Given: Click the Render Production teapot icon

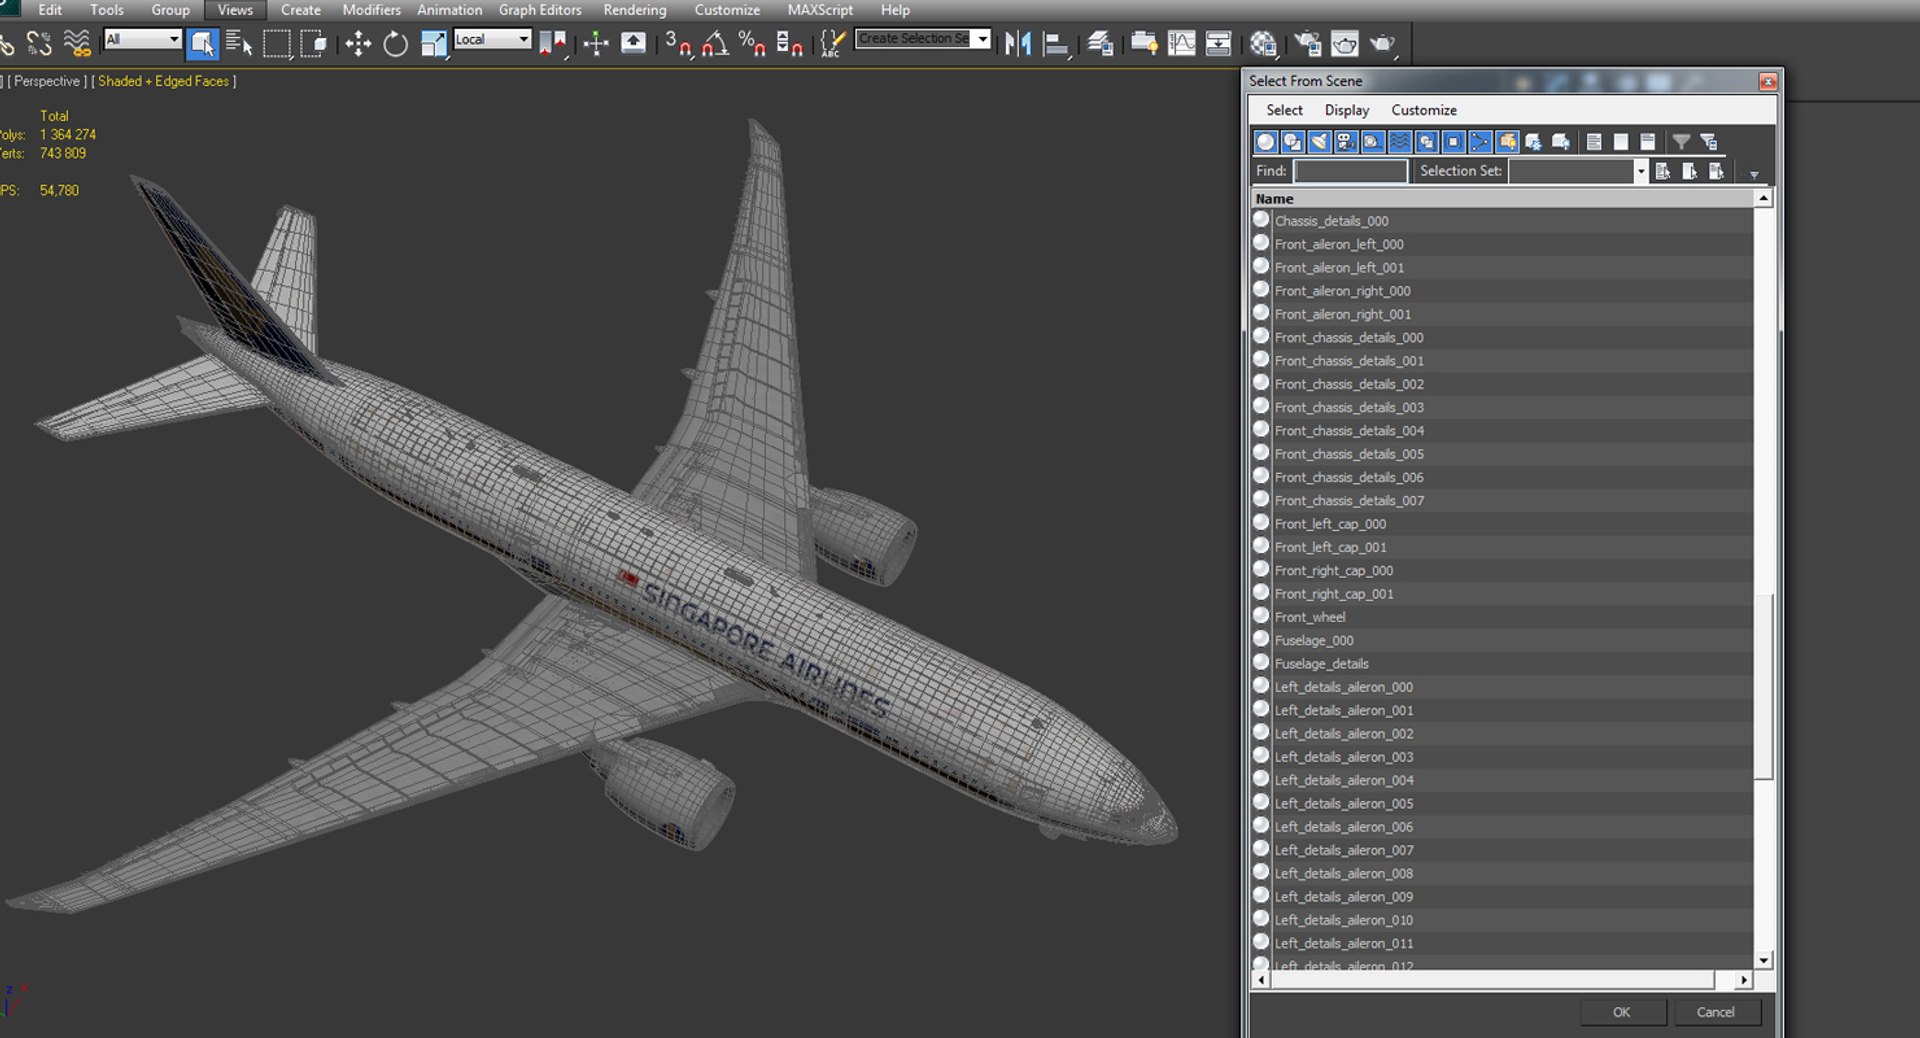Looking at the screenshot, I should [1383, 43].
